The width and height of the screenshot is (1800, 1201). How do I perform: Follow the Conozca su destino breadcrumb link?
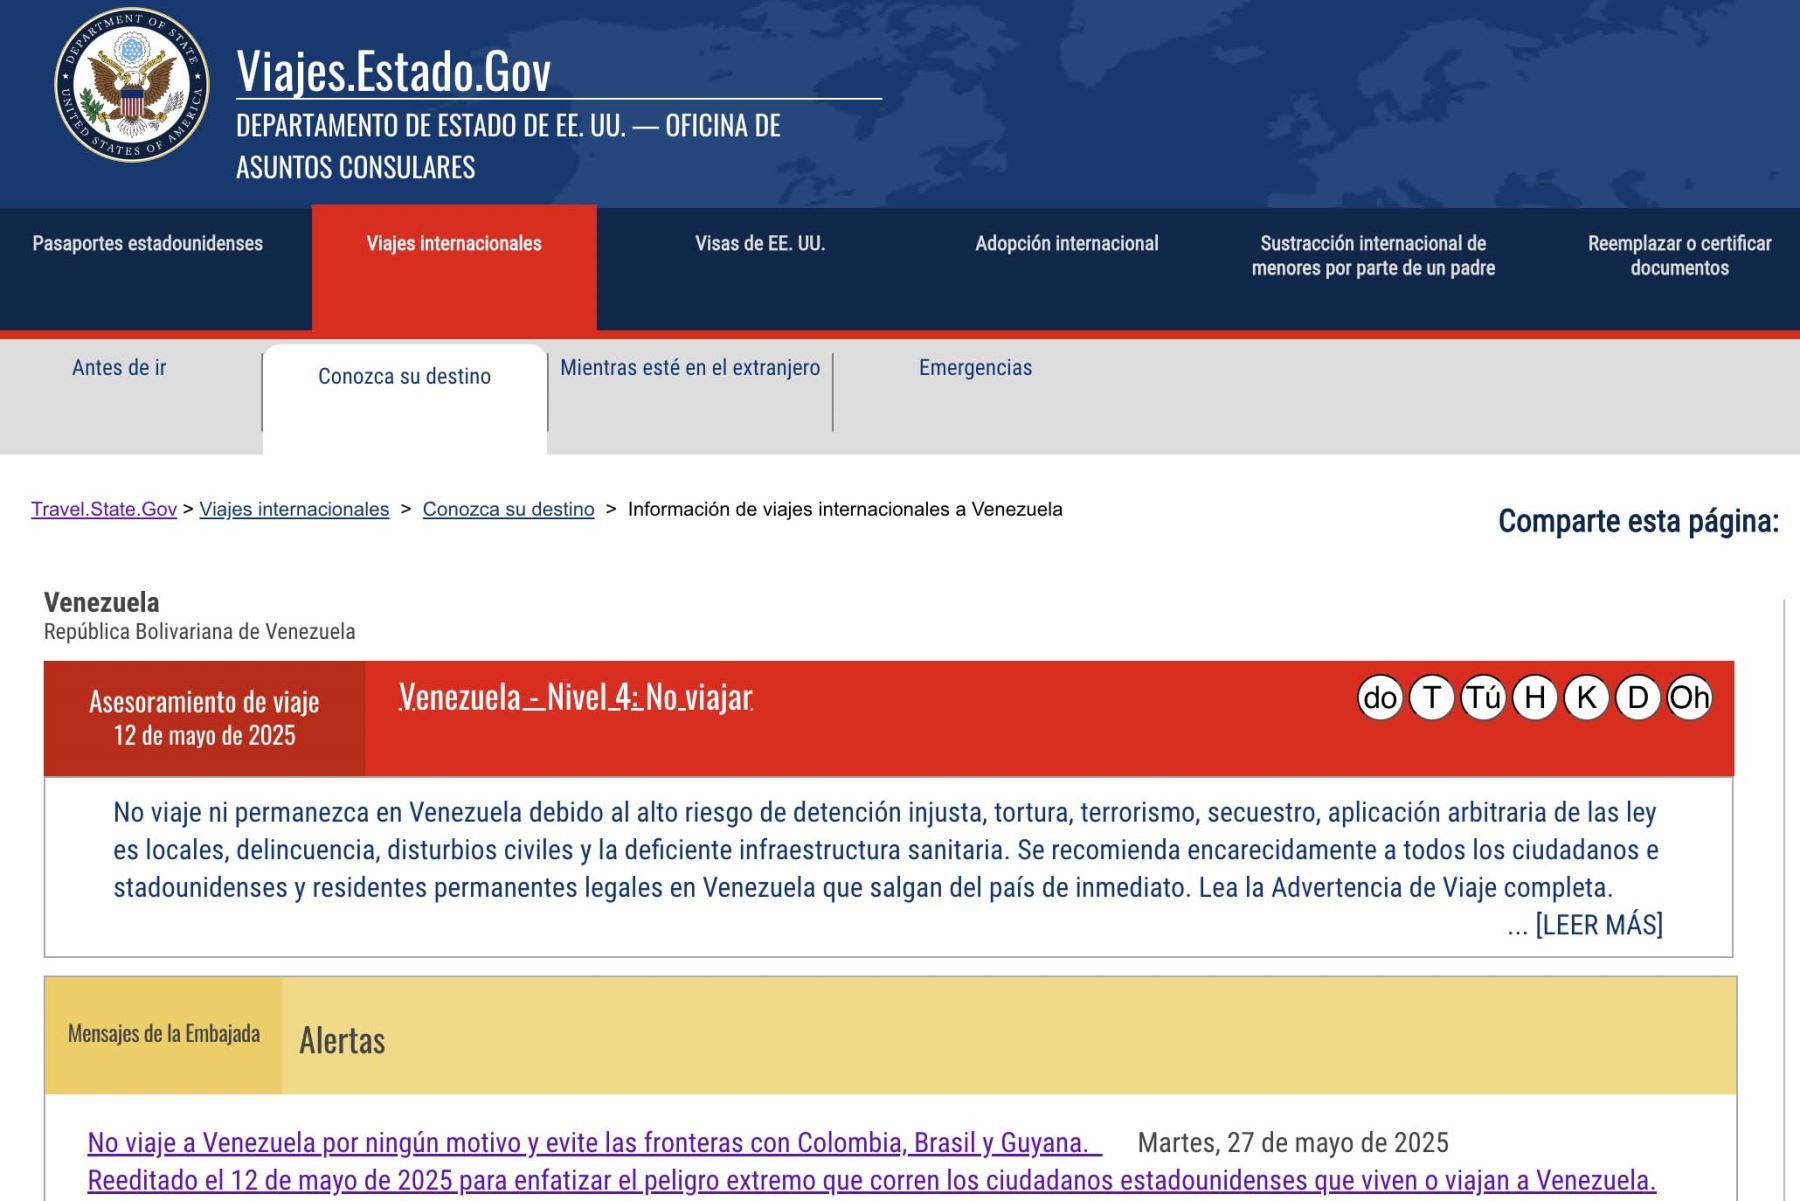pos(508,509)
